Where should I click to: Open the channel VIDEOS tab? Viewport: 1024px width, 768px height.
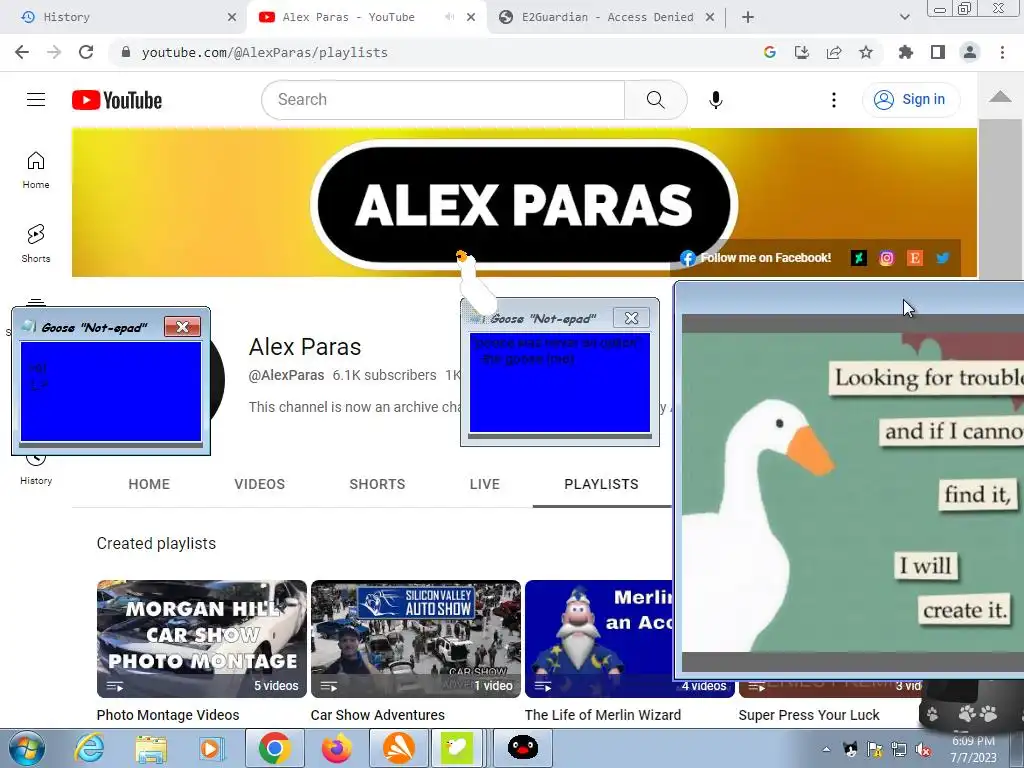[259, 484]
